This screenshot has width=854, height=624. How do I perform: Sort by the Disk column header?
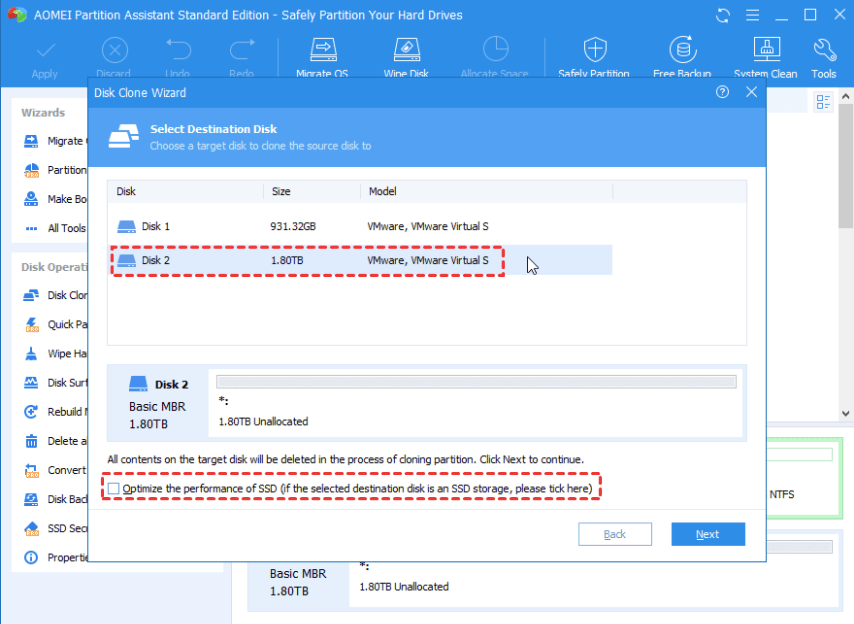coord(185,191)
